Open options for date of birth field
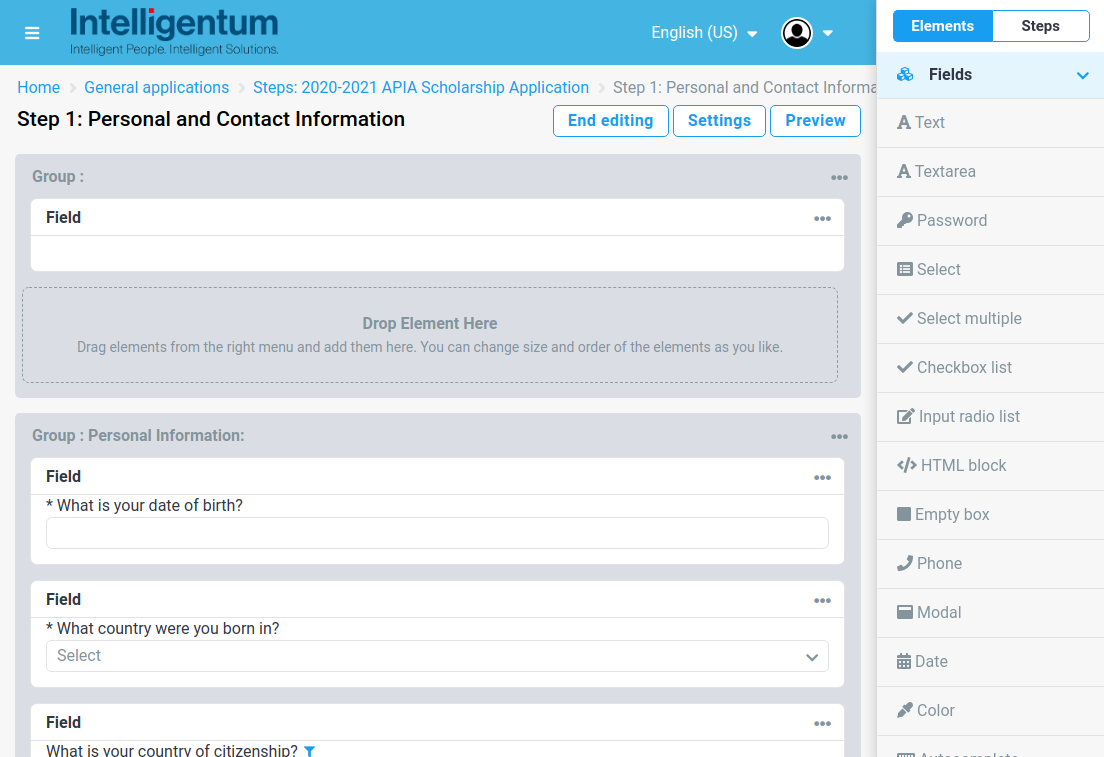 click(x=822, y=477)
